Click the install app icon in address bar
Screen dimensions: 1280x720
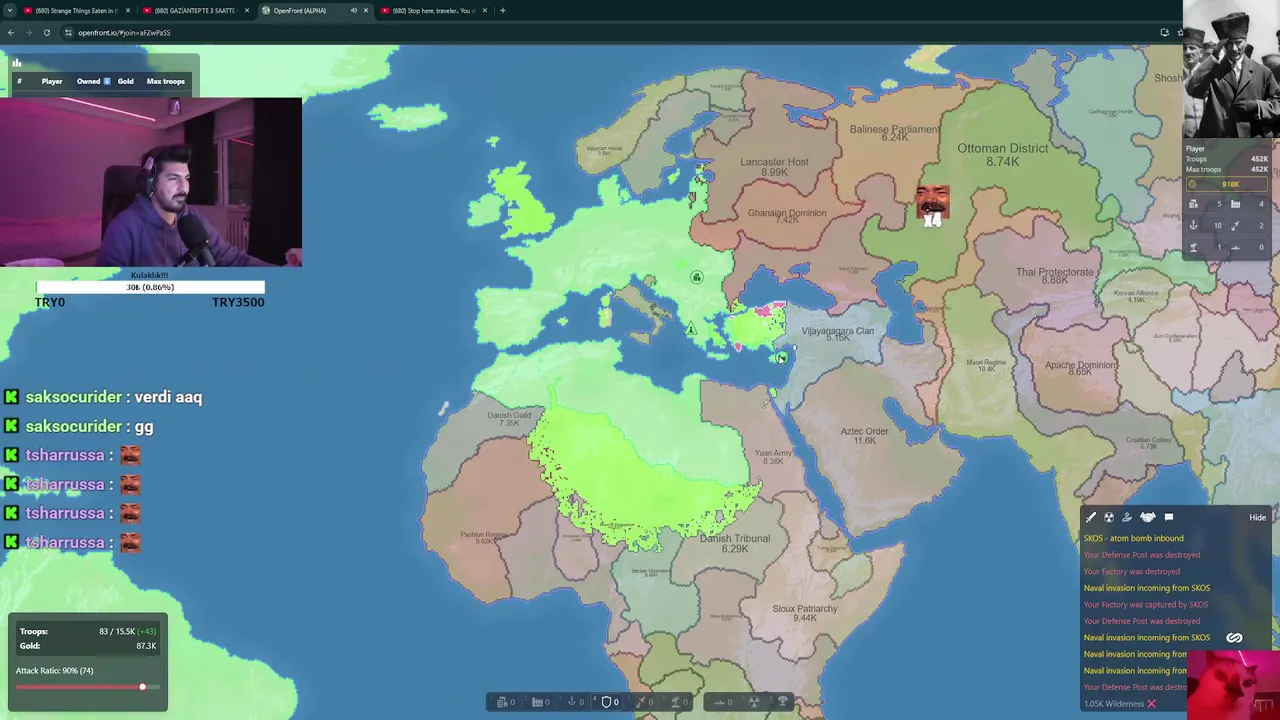pos(1164,32)
